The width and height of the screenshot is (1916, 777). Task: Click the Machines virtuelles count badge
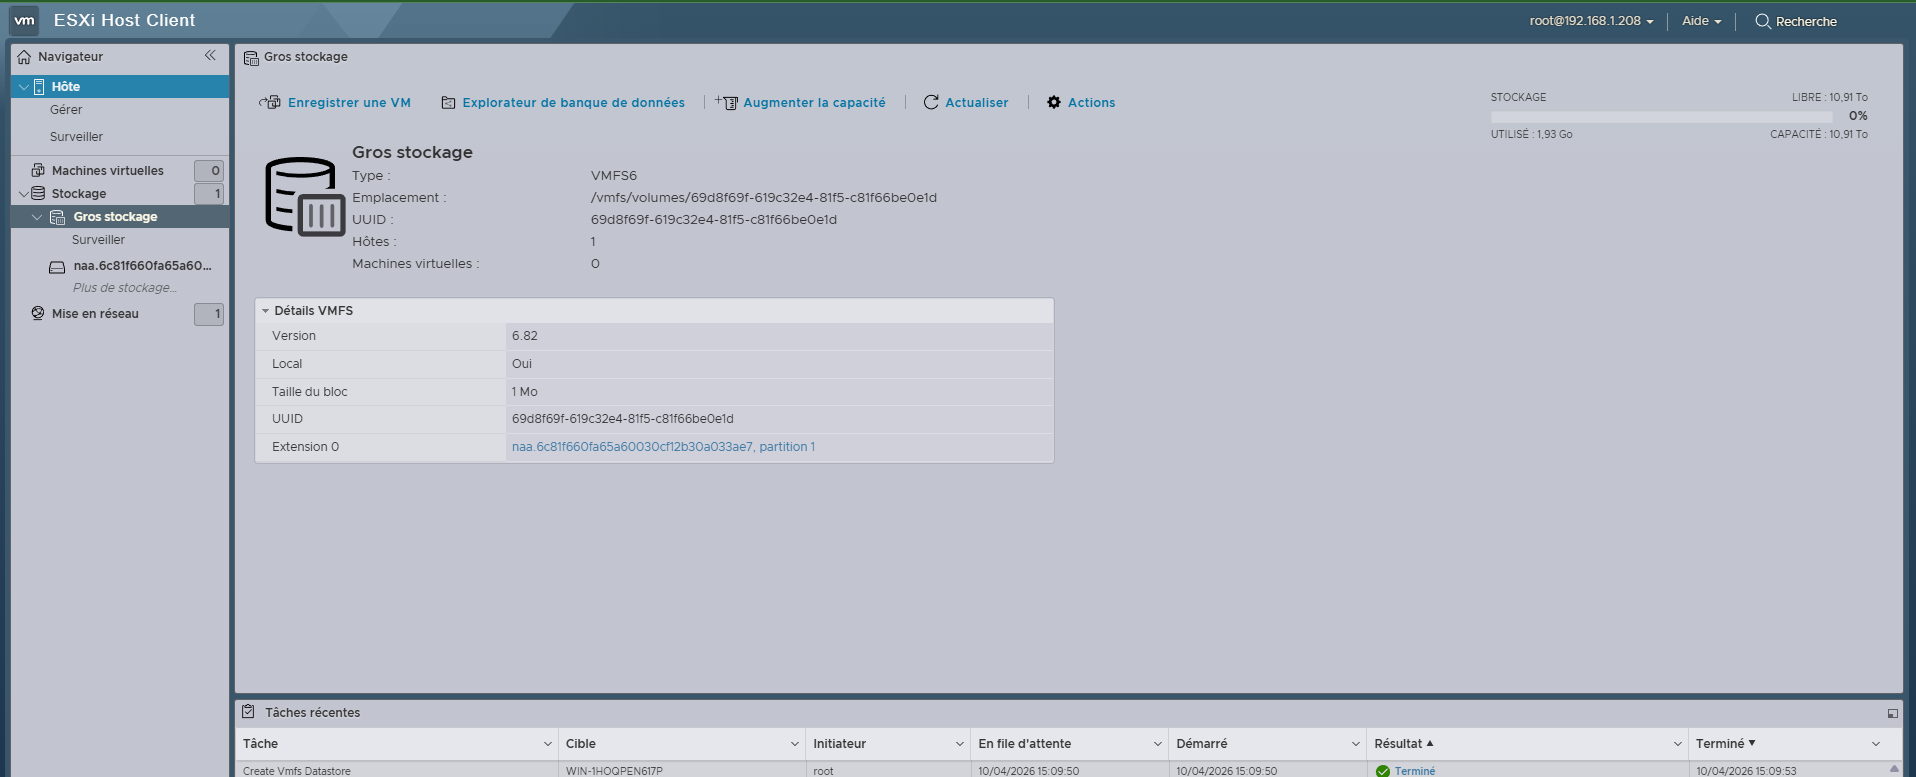[x=209, y=171]
